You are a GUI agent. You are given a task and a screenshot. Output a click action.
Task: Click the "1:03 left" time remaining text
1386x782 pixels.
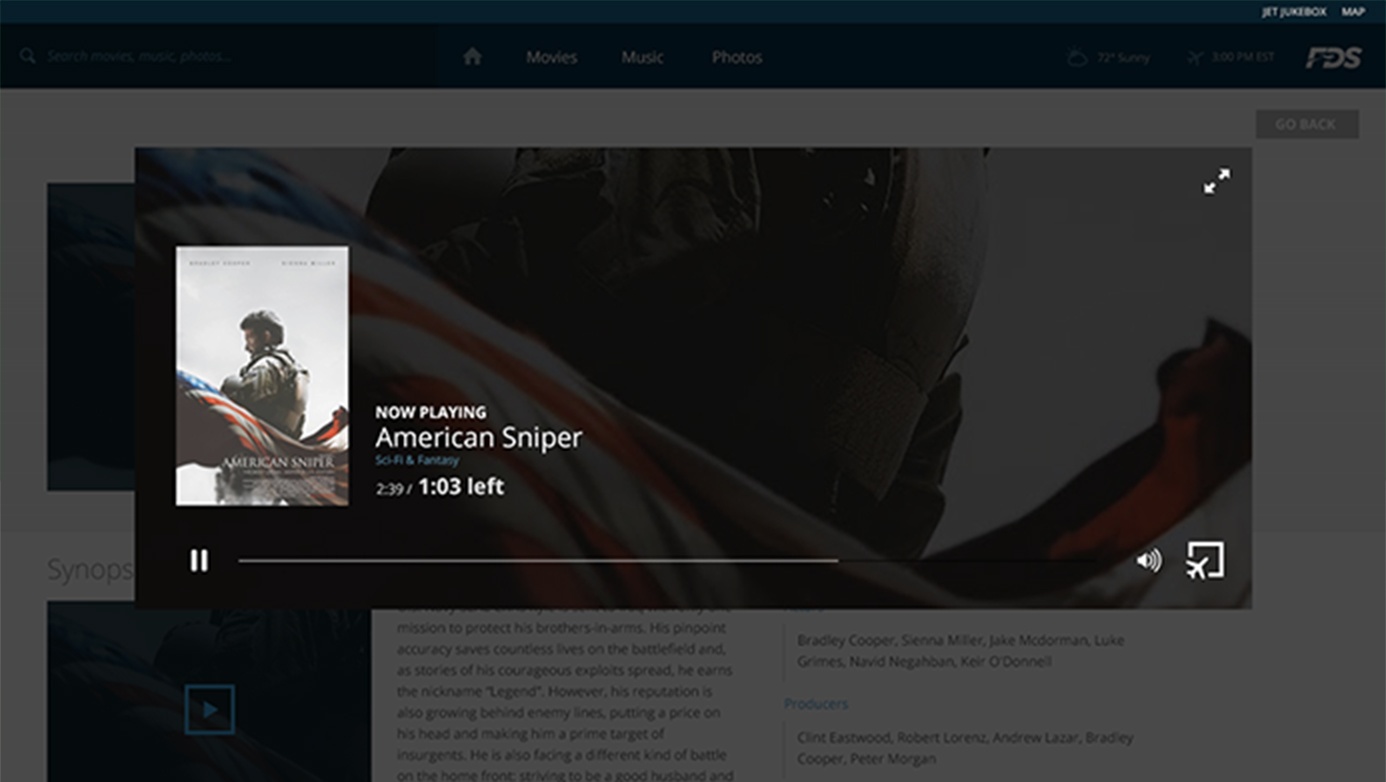pos(461,487)
